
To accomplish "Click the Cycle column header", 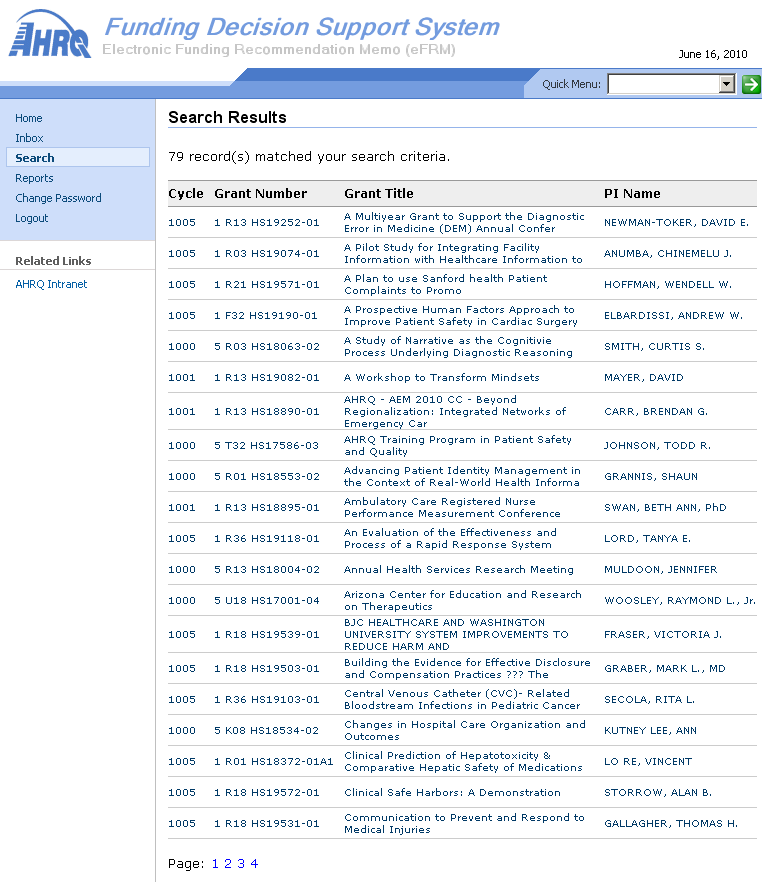I will (186, 194).
